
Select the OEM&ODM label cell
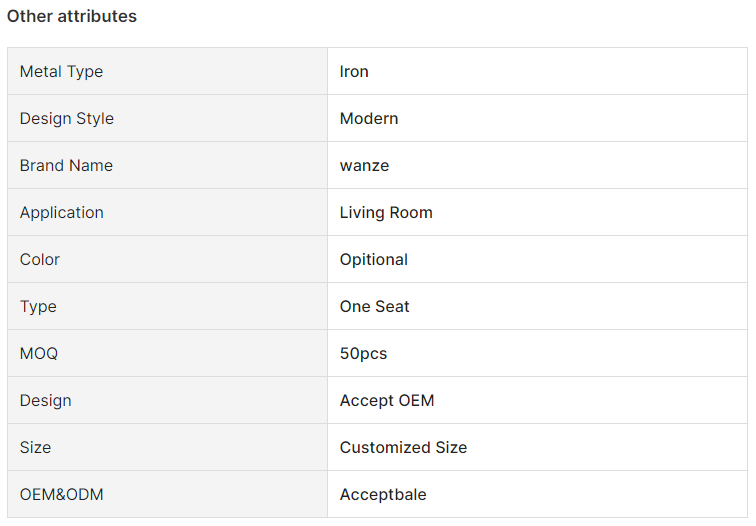click(167, 494)
